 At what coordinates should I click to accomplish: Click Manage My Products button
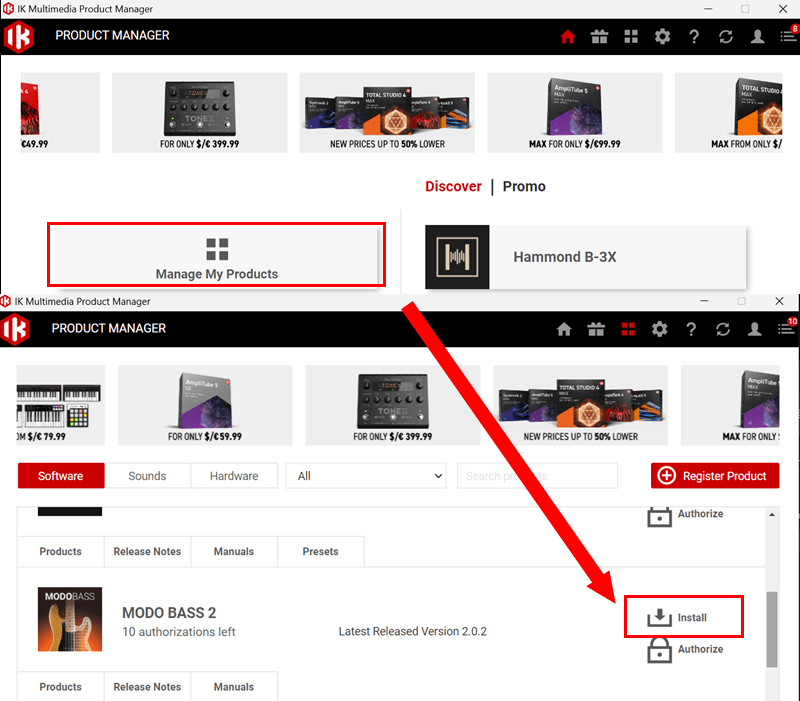216,254
